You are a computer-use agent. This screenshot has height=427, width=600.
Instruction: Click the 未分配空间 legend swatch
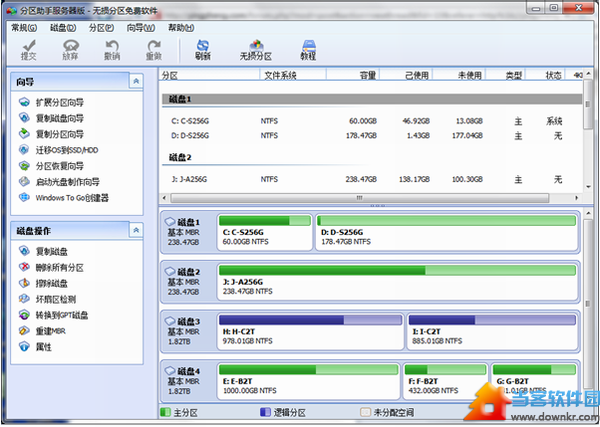coord(365,412)
